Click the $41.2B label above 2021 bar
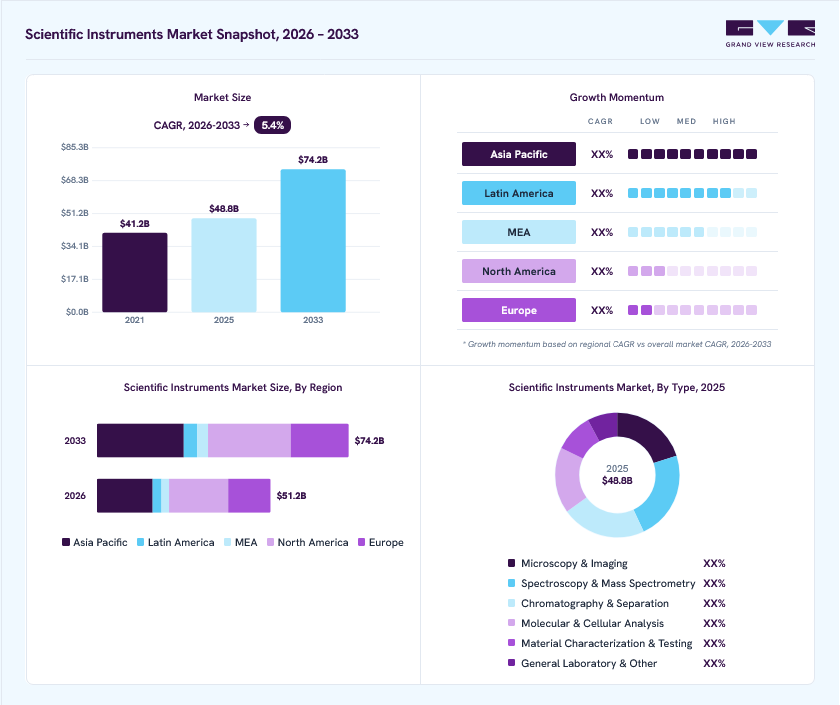This screenshot has height=705, width=840. [x=134, y=223]
